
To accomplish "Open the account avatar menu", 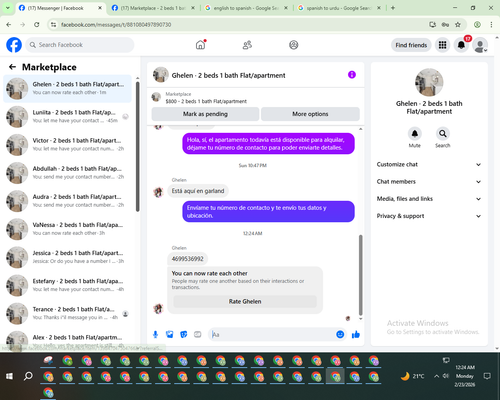I will [x=480, y=45].
